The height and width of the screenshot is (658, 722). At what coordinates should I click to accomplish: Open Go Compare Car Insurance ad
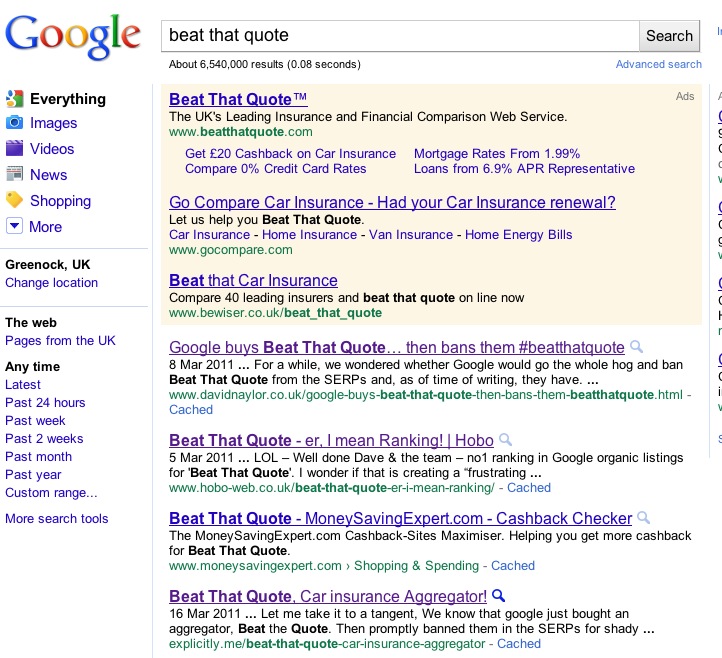tap(392, 202)
